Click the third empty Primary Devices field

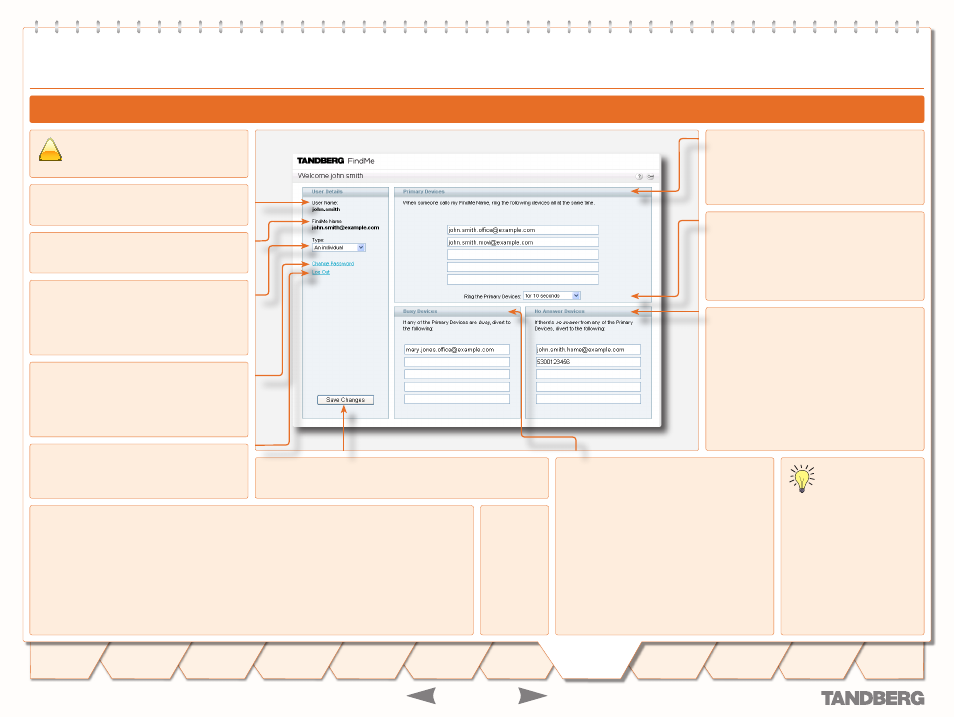click(523, 254)
